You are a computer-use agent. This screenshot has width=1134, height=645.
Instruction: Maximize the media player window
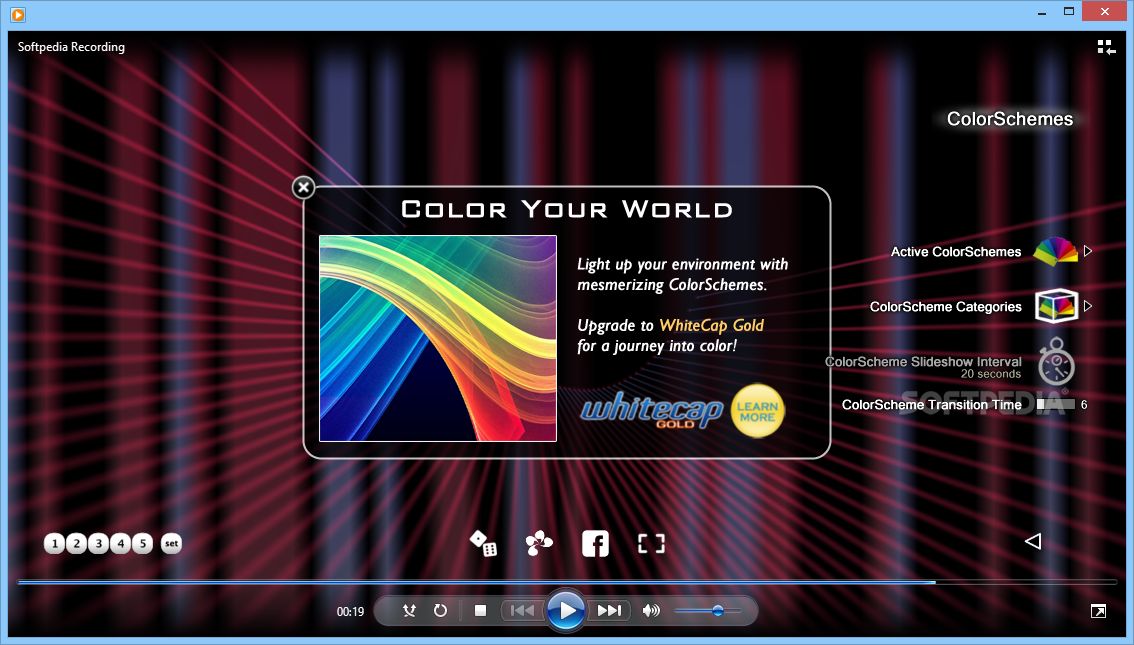point(1069,12)
